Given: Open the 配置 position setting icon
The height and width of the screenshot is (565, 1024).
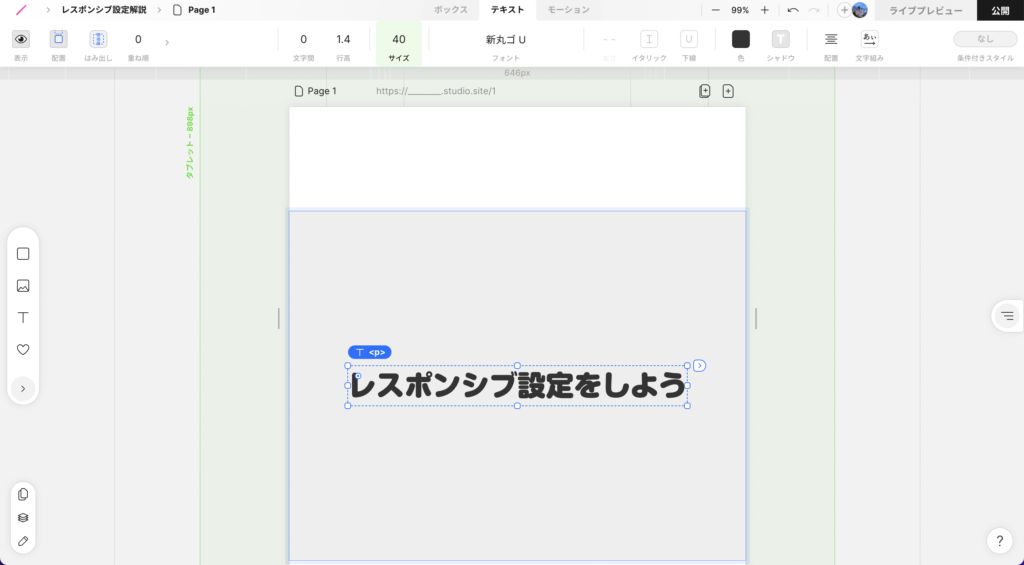Looking at the screenshot, I should tap(59, 39).
